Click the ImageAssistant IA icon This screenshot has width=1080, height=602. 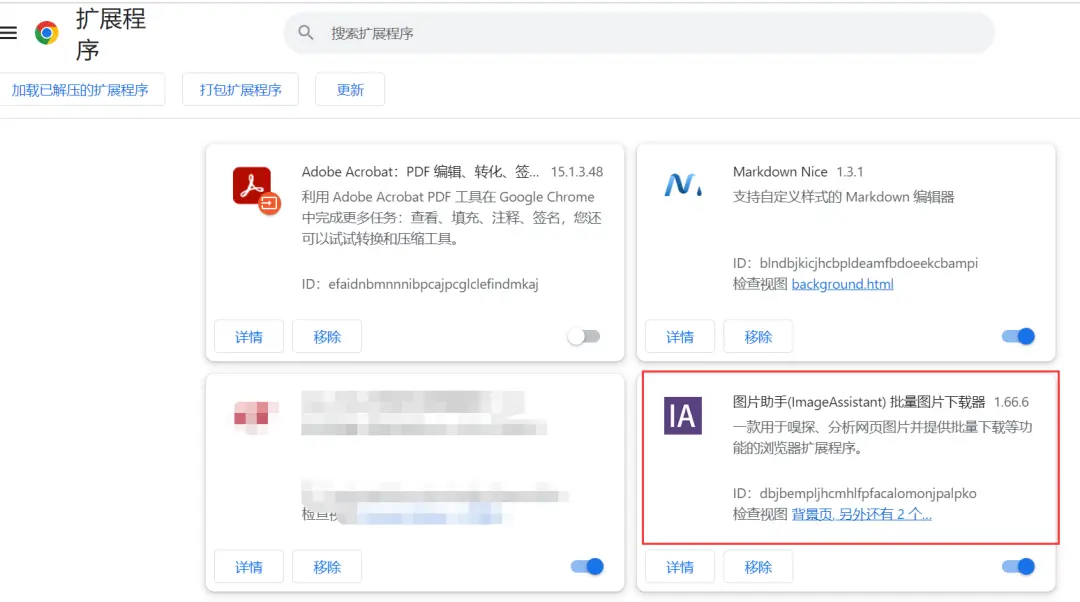tap(683, 415)
